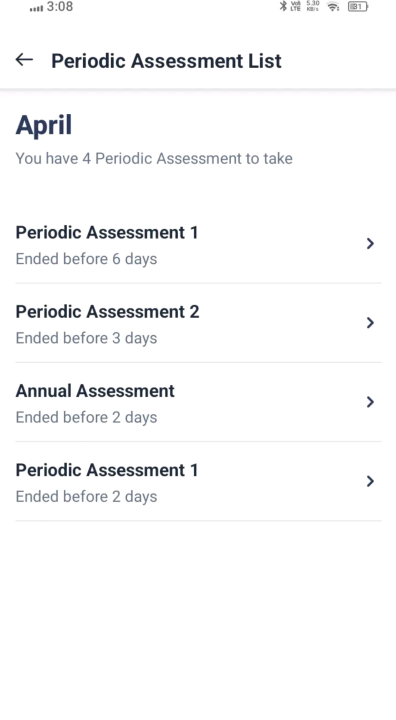
Task: Open Periodic Assessment 1 that ended 6 days ago
Action: click(198, 244)
